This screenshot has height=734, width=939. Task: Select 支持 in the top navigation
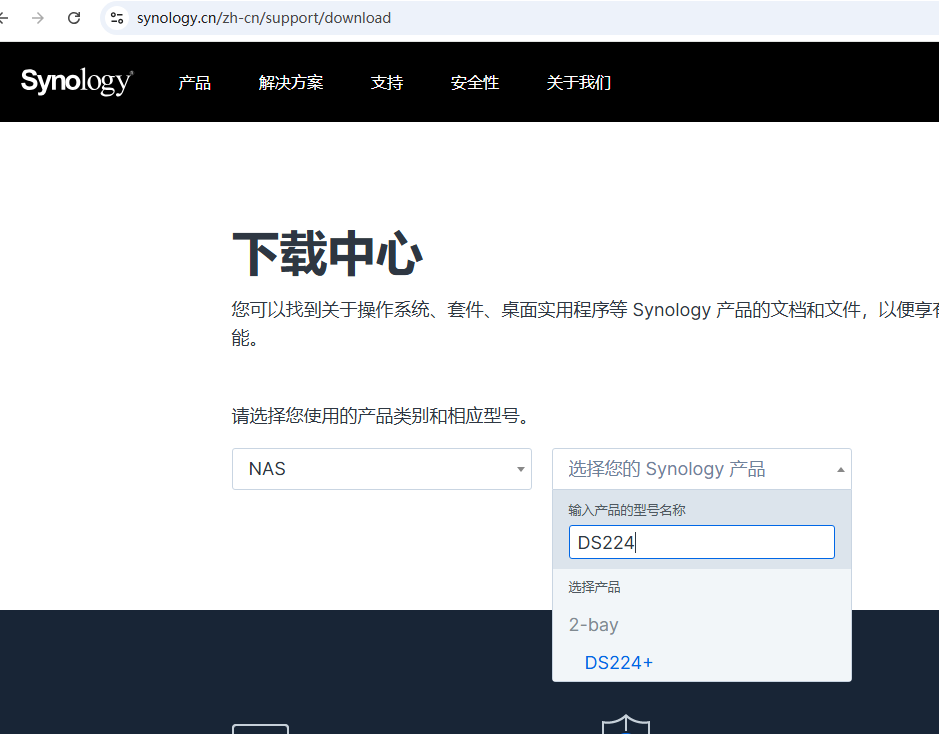[x=386, y=83]
